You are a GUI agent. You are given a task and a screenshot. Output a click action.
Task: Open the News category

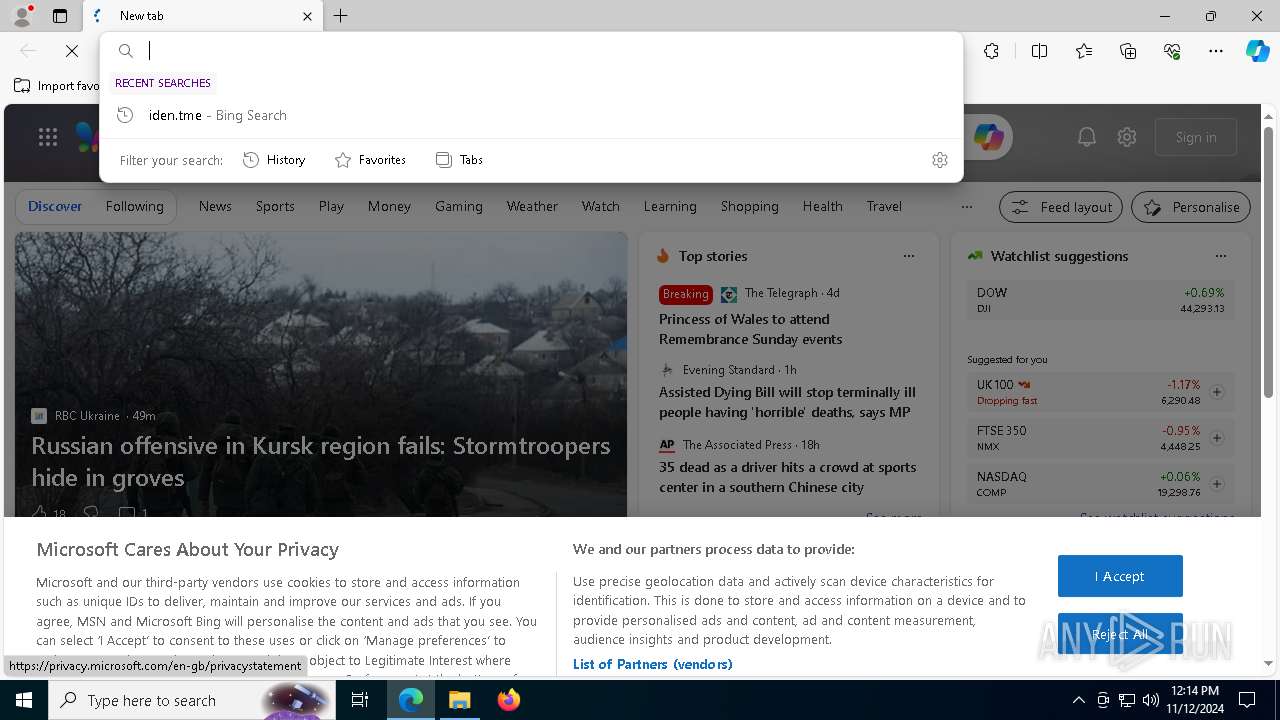point(215,206)
